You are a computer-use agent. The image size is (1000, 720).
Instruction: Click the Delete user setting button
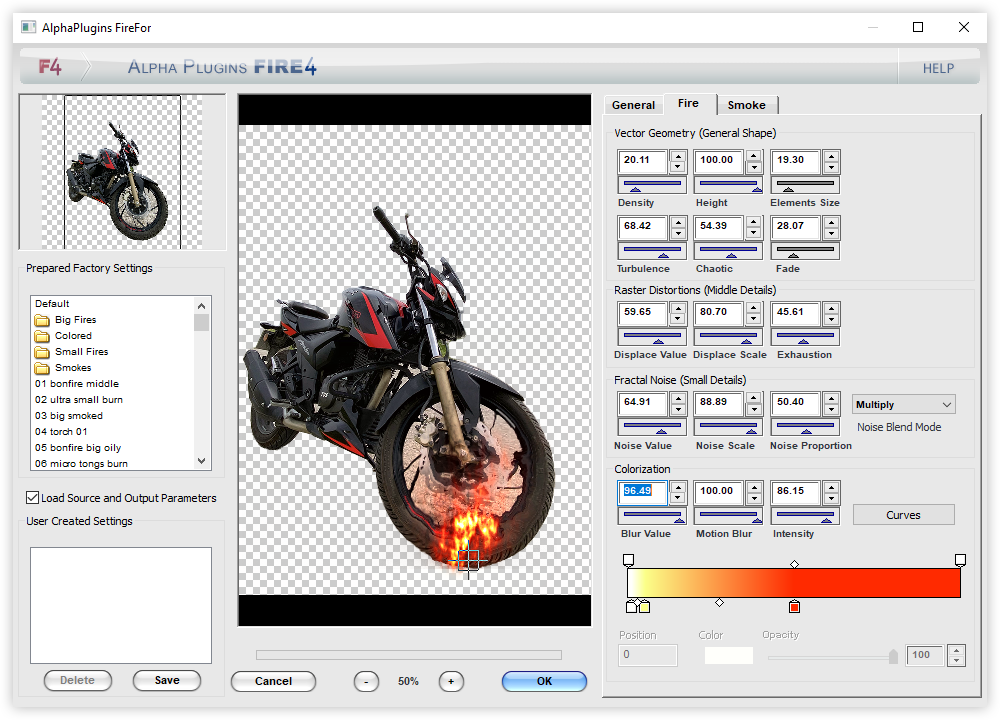point(77,680)
